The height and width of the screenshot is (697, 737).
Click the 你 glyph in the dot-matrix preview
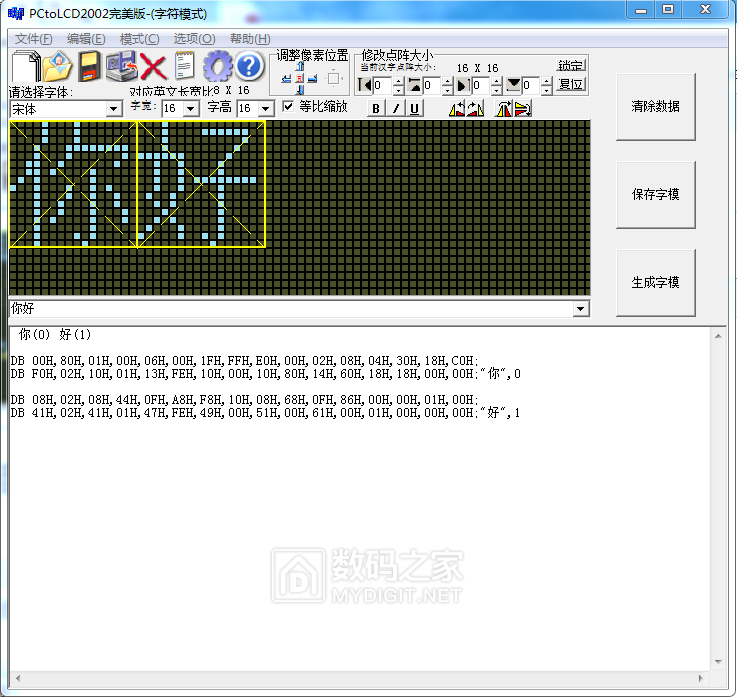pos(73,184)
